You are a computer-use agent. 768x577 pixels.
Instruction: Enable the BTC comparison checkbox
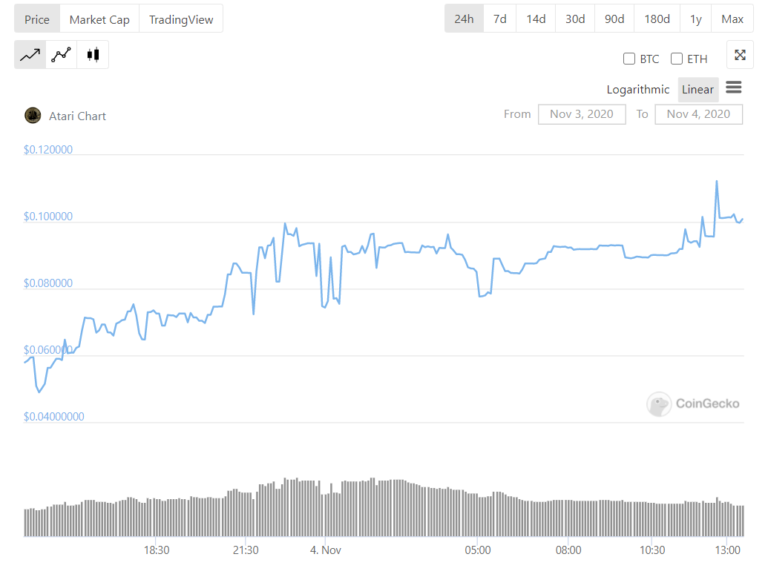pyautogui.click(x=629, y=59)
